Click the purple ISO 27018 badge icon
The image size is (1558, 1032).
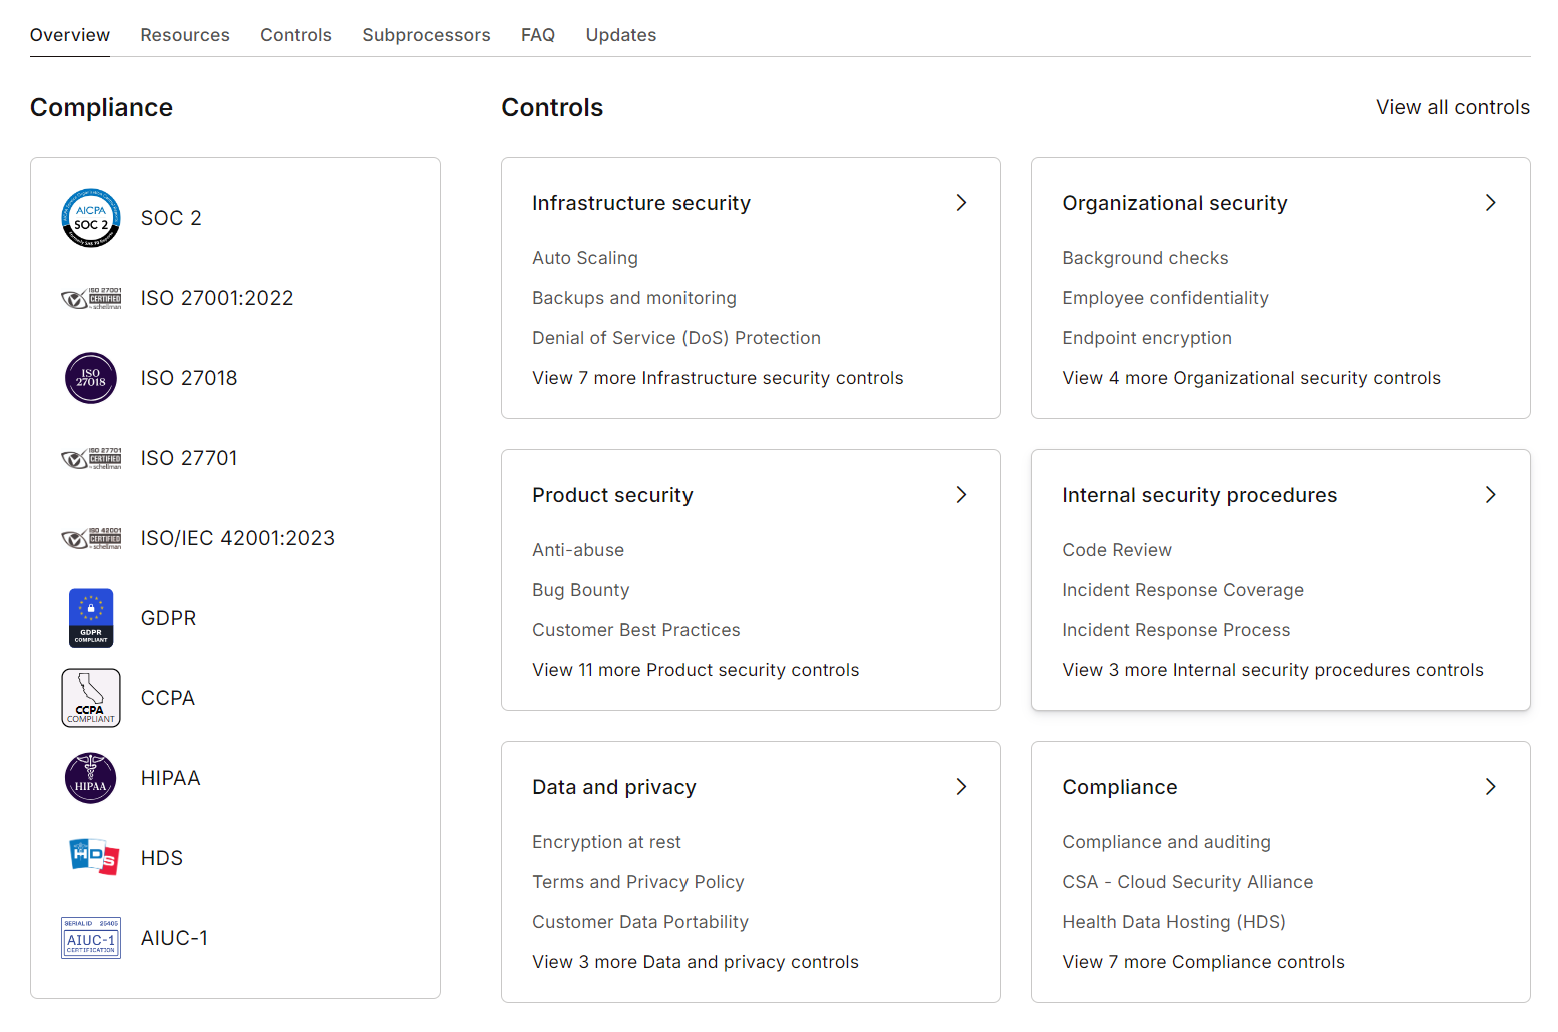pyautogui.click(x=91, y=378)
